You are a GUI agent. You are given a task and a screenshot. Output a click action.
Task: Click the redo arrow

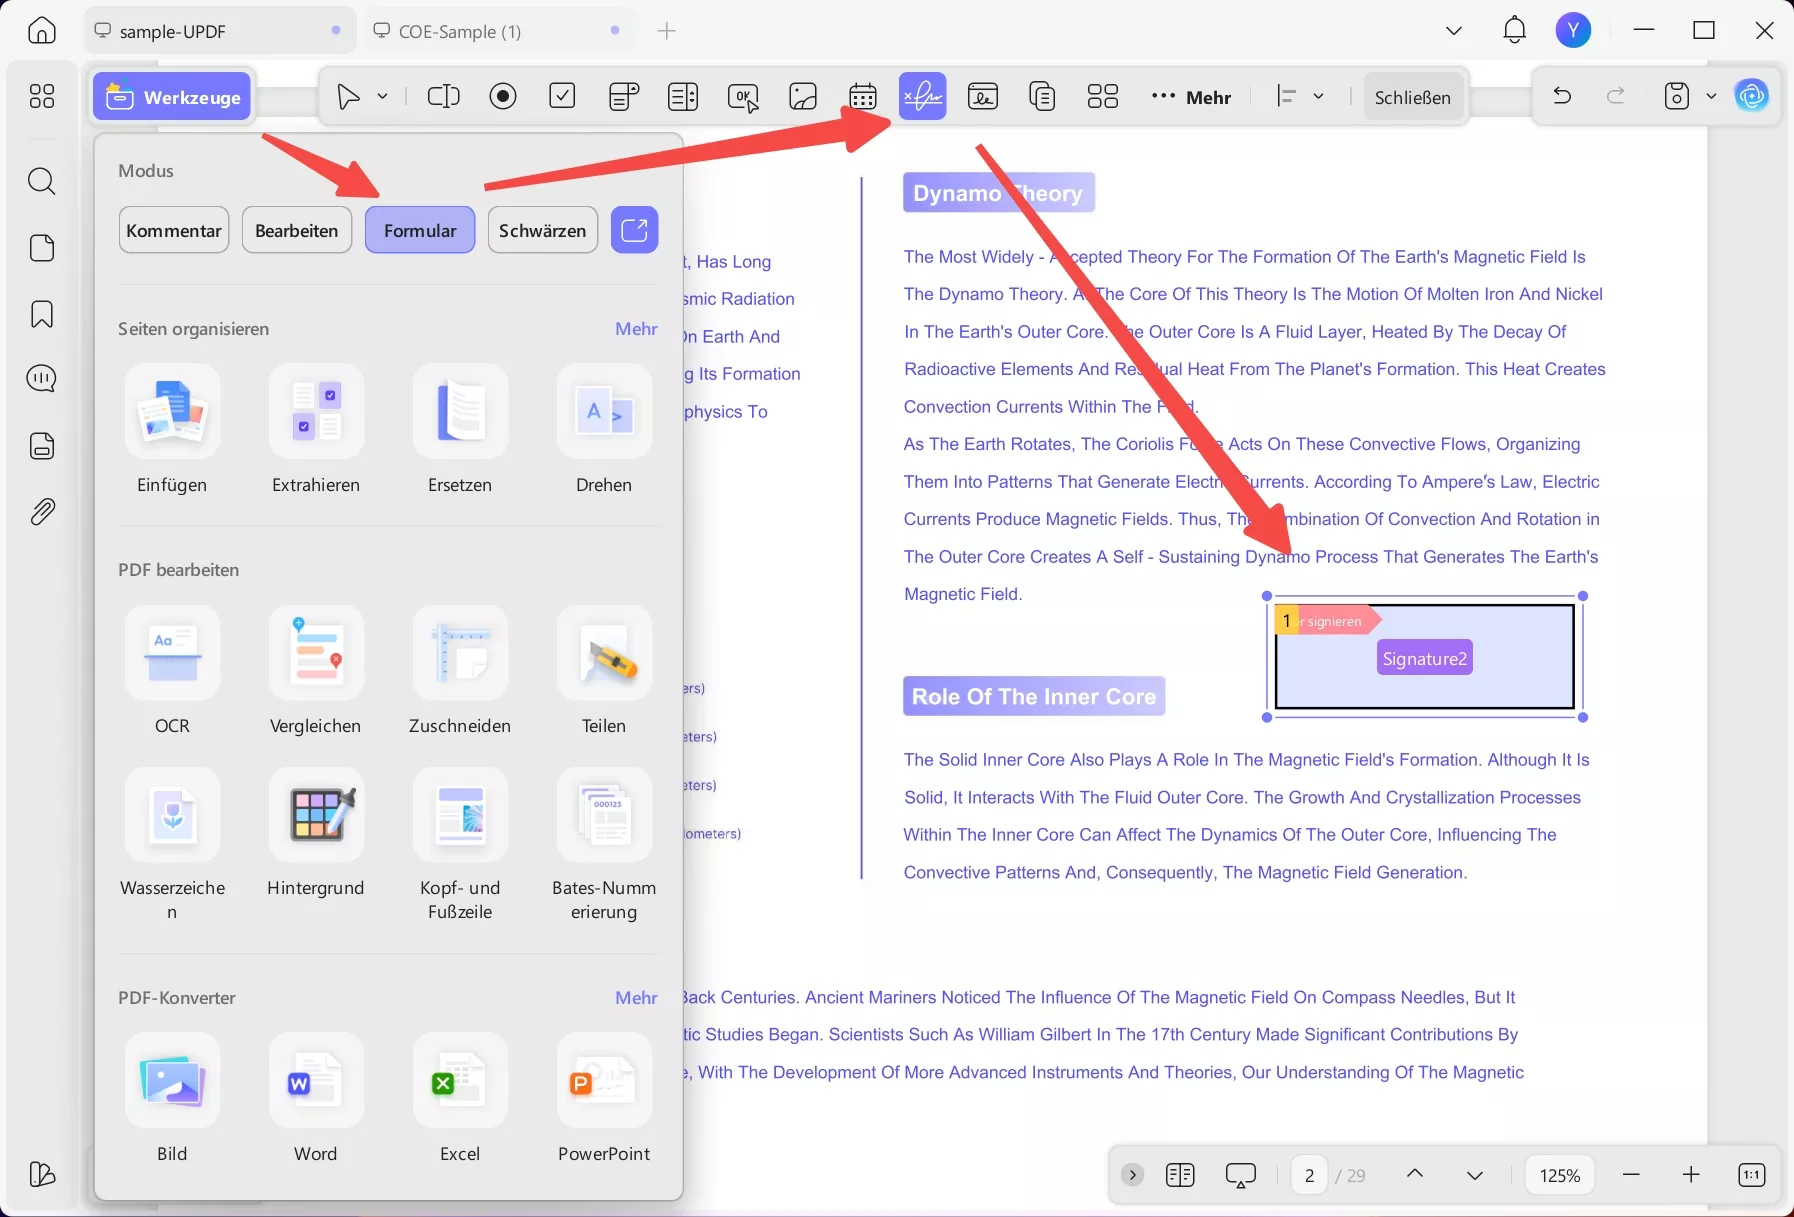(1616, 96)
